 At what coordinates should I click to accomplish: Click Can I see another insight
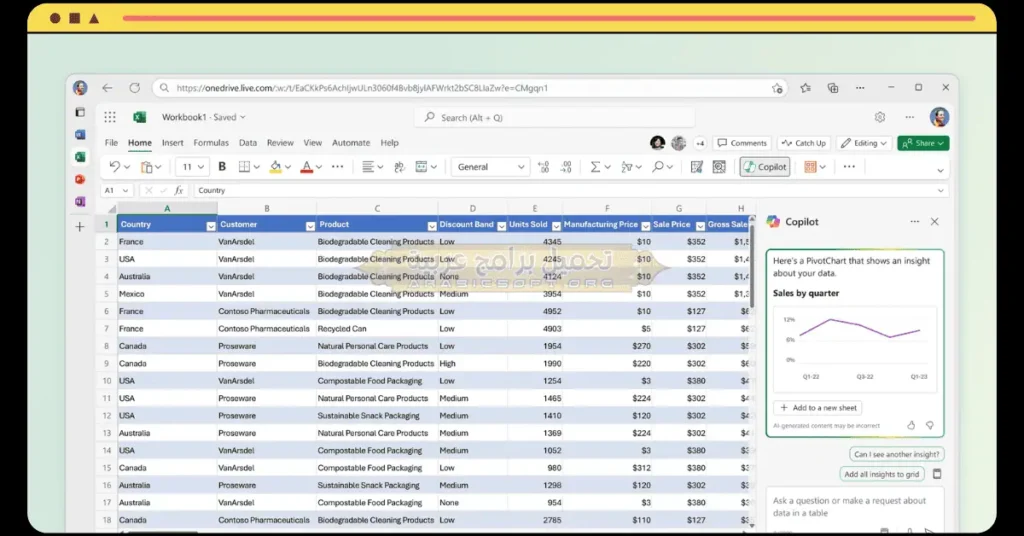[896, 454]
